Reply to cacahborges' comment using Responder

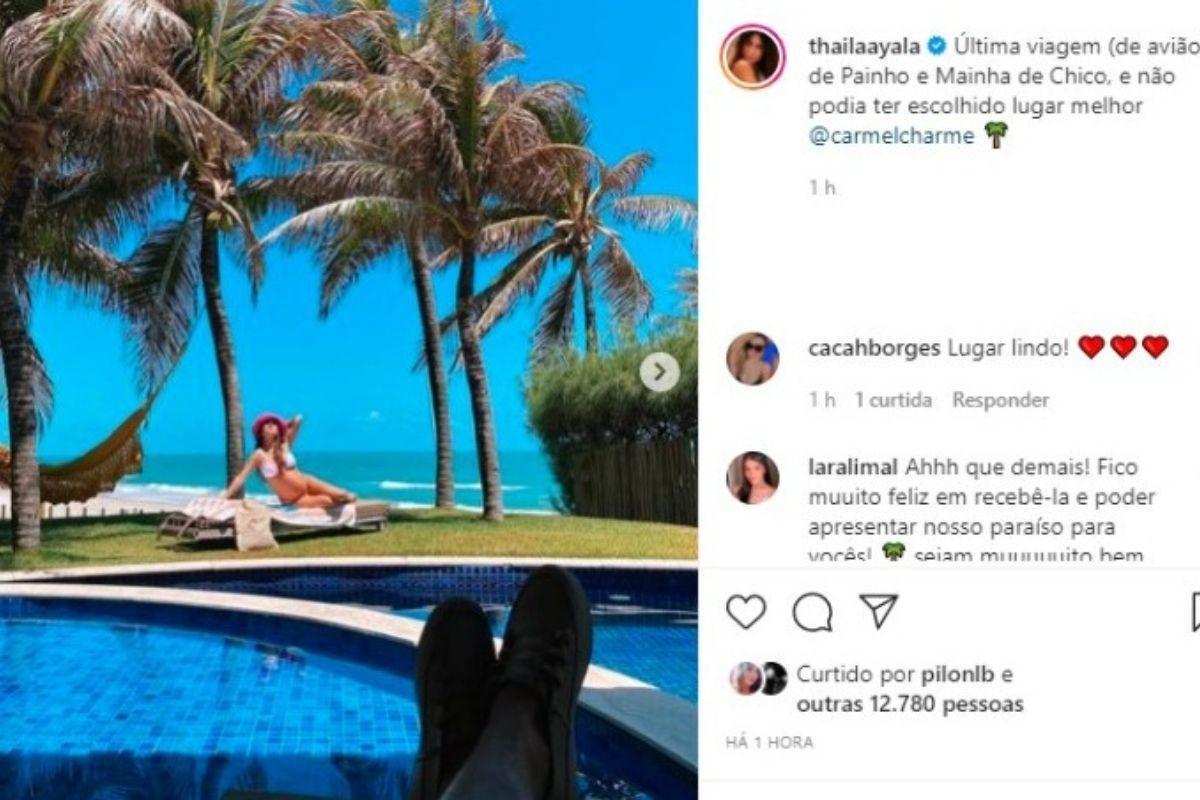coord(1000,400)
